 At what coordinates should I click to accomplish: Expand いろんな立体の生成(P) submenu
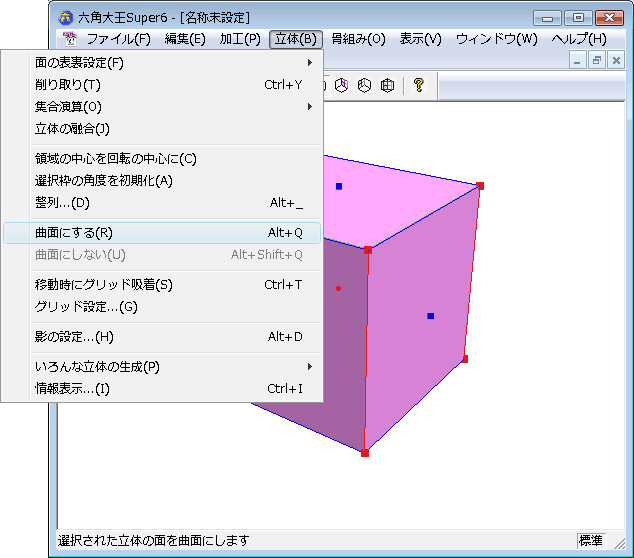[x=162, y=367]
